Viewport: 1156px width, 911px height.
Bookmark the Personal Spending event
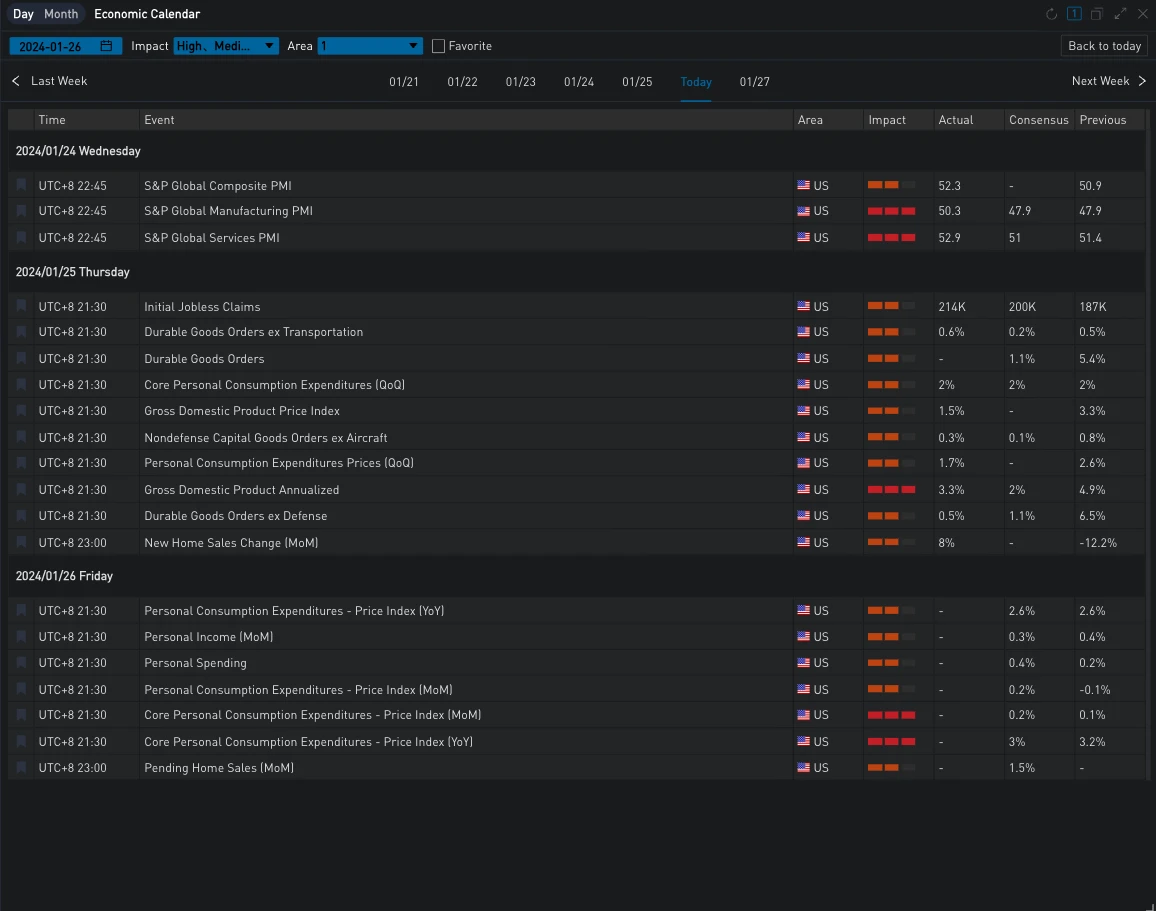[x=21, y=662]
